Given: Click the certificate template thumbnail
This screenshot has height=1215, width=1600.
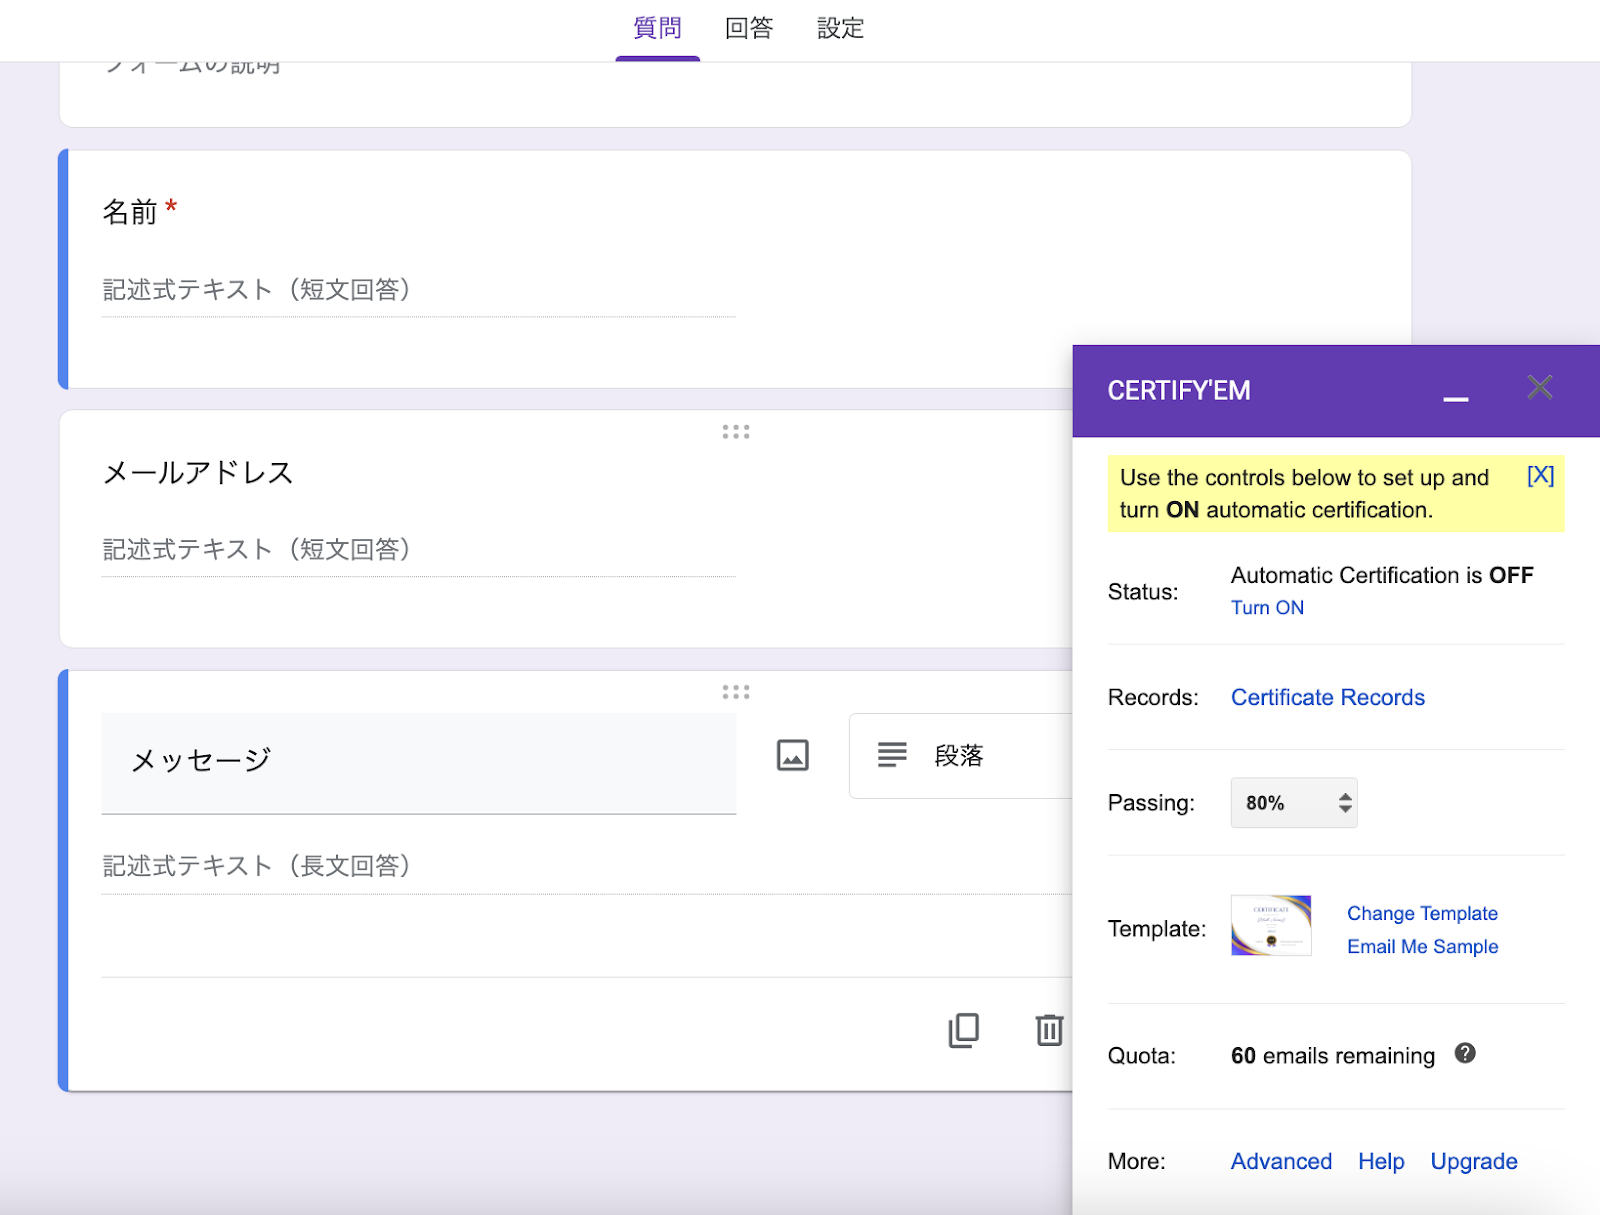Looking at the screenshot, I should [1271, 926].
